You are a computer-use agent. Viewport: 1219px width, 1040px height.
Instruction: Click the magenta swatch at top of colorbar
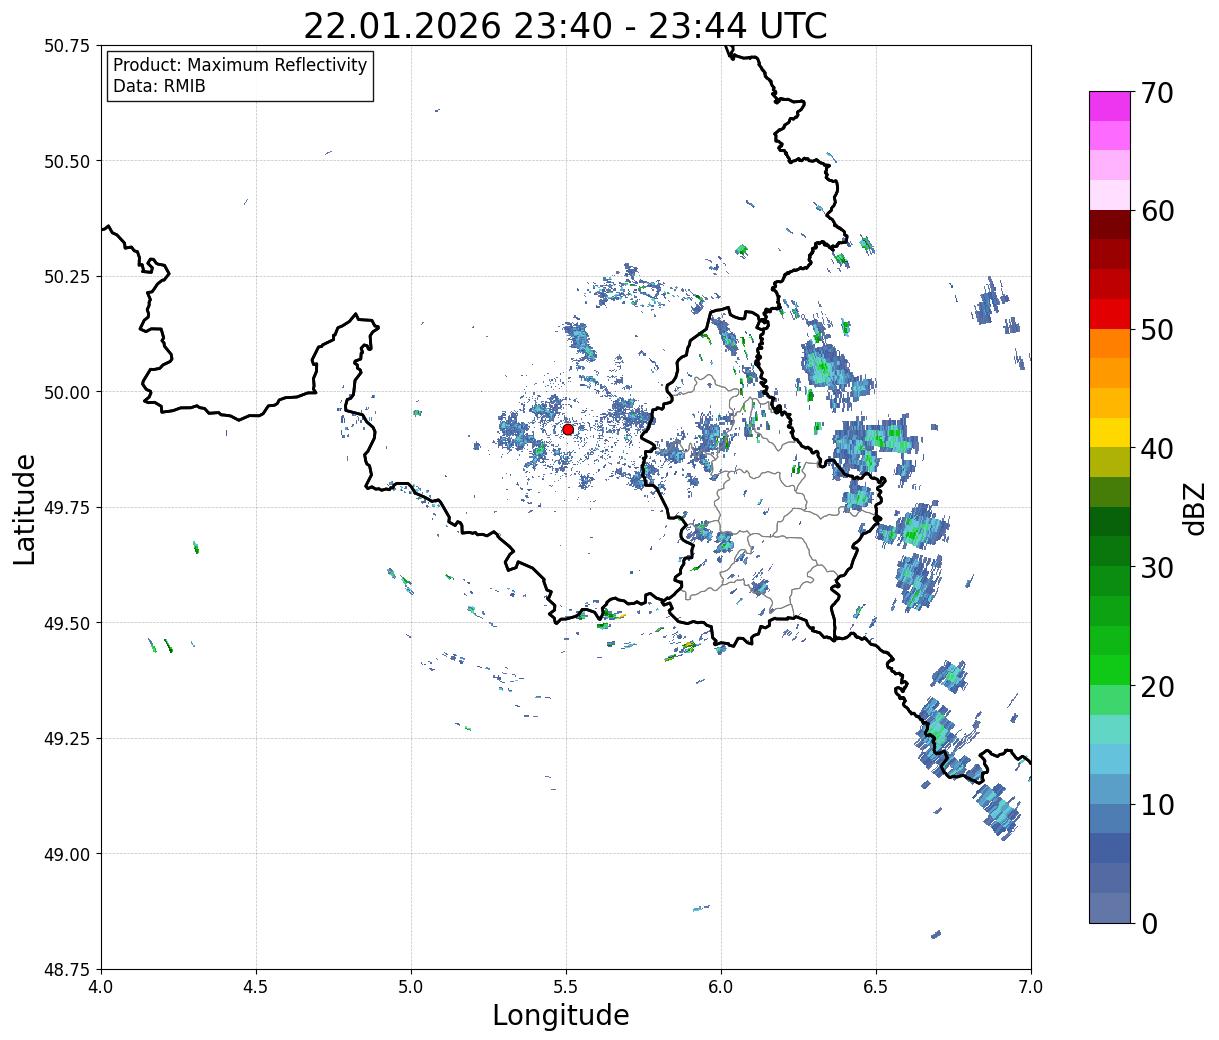[x=1110, y=106]
